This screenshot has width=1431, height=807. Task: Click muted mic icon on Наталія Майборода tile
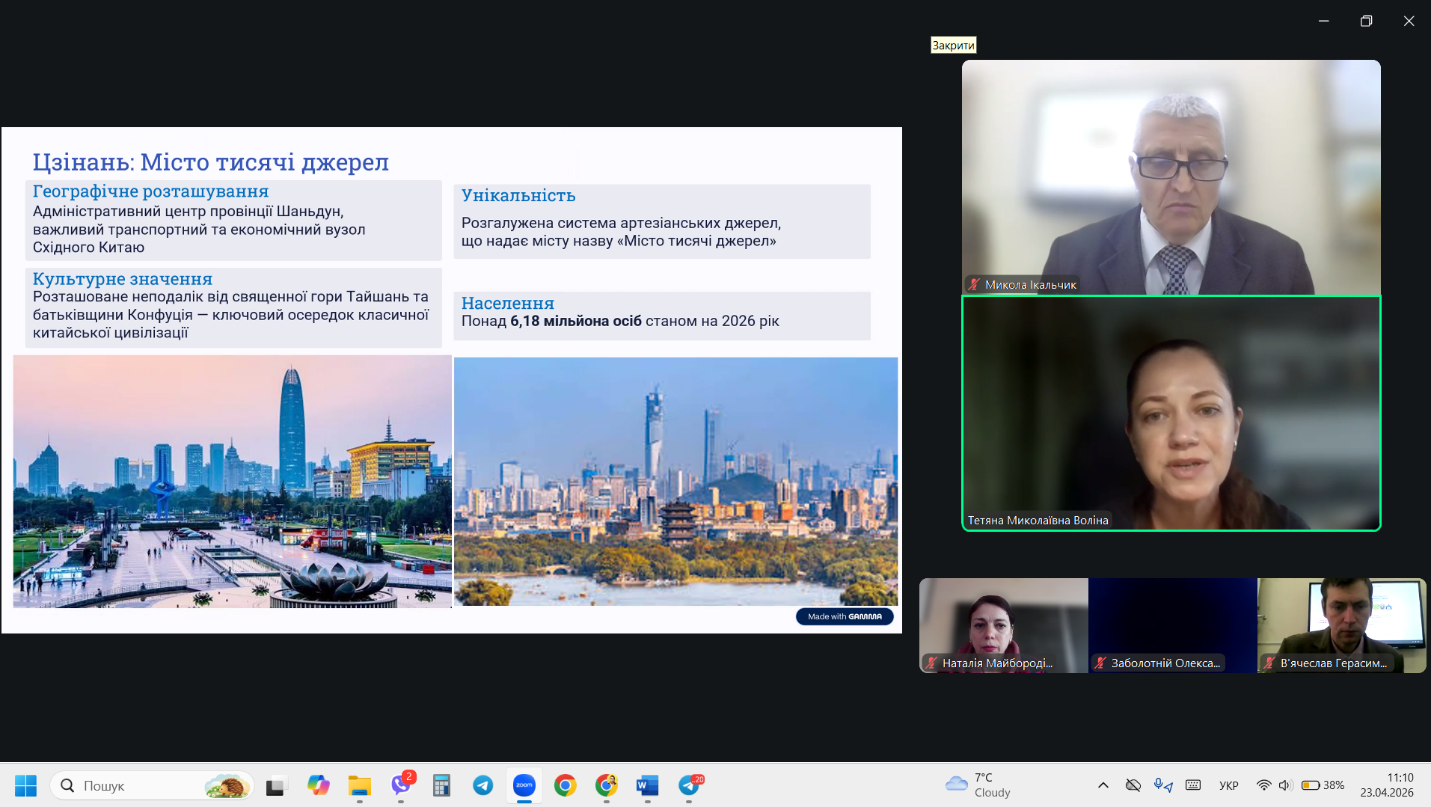tap(931, 663)
